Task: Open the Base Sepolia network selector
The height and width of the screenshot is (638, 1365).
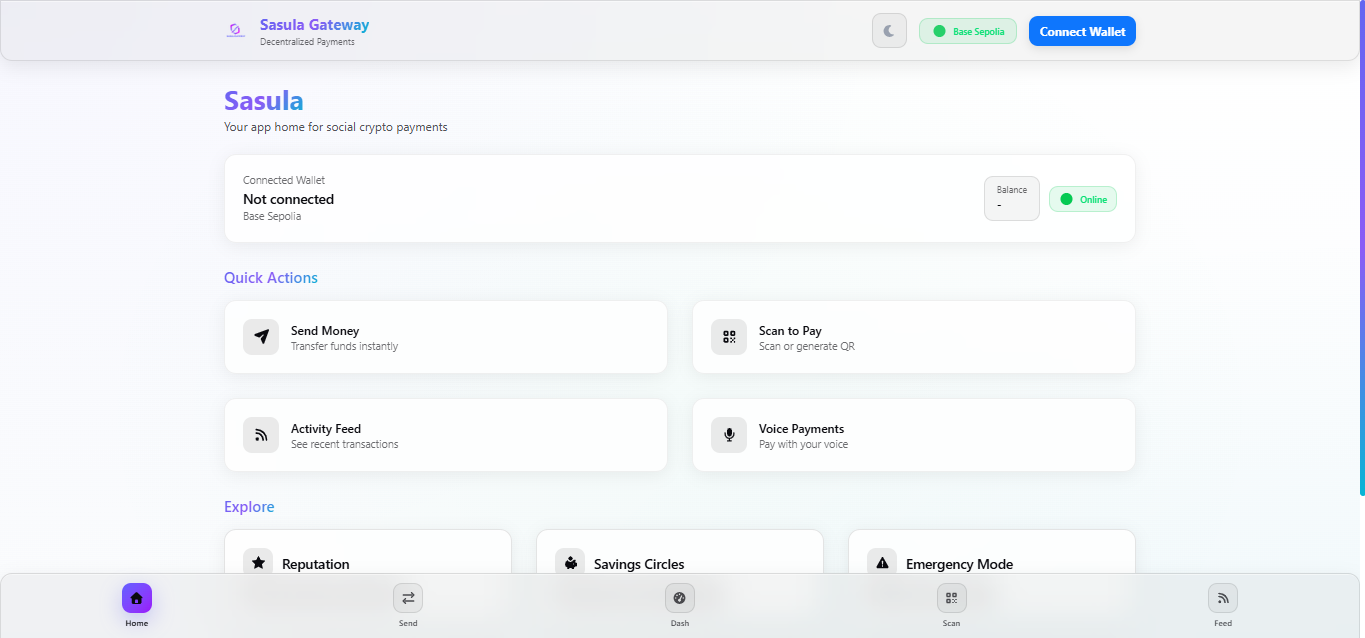Action: click(968, 31)
